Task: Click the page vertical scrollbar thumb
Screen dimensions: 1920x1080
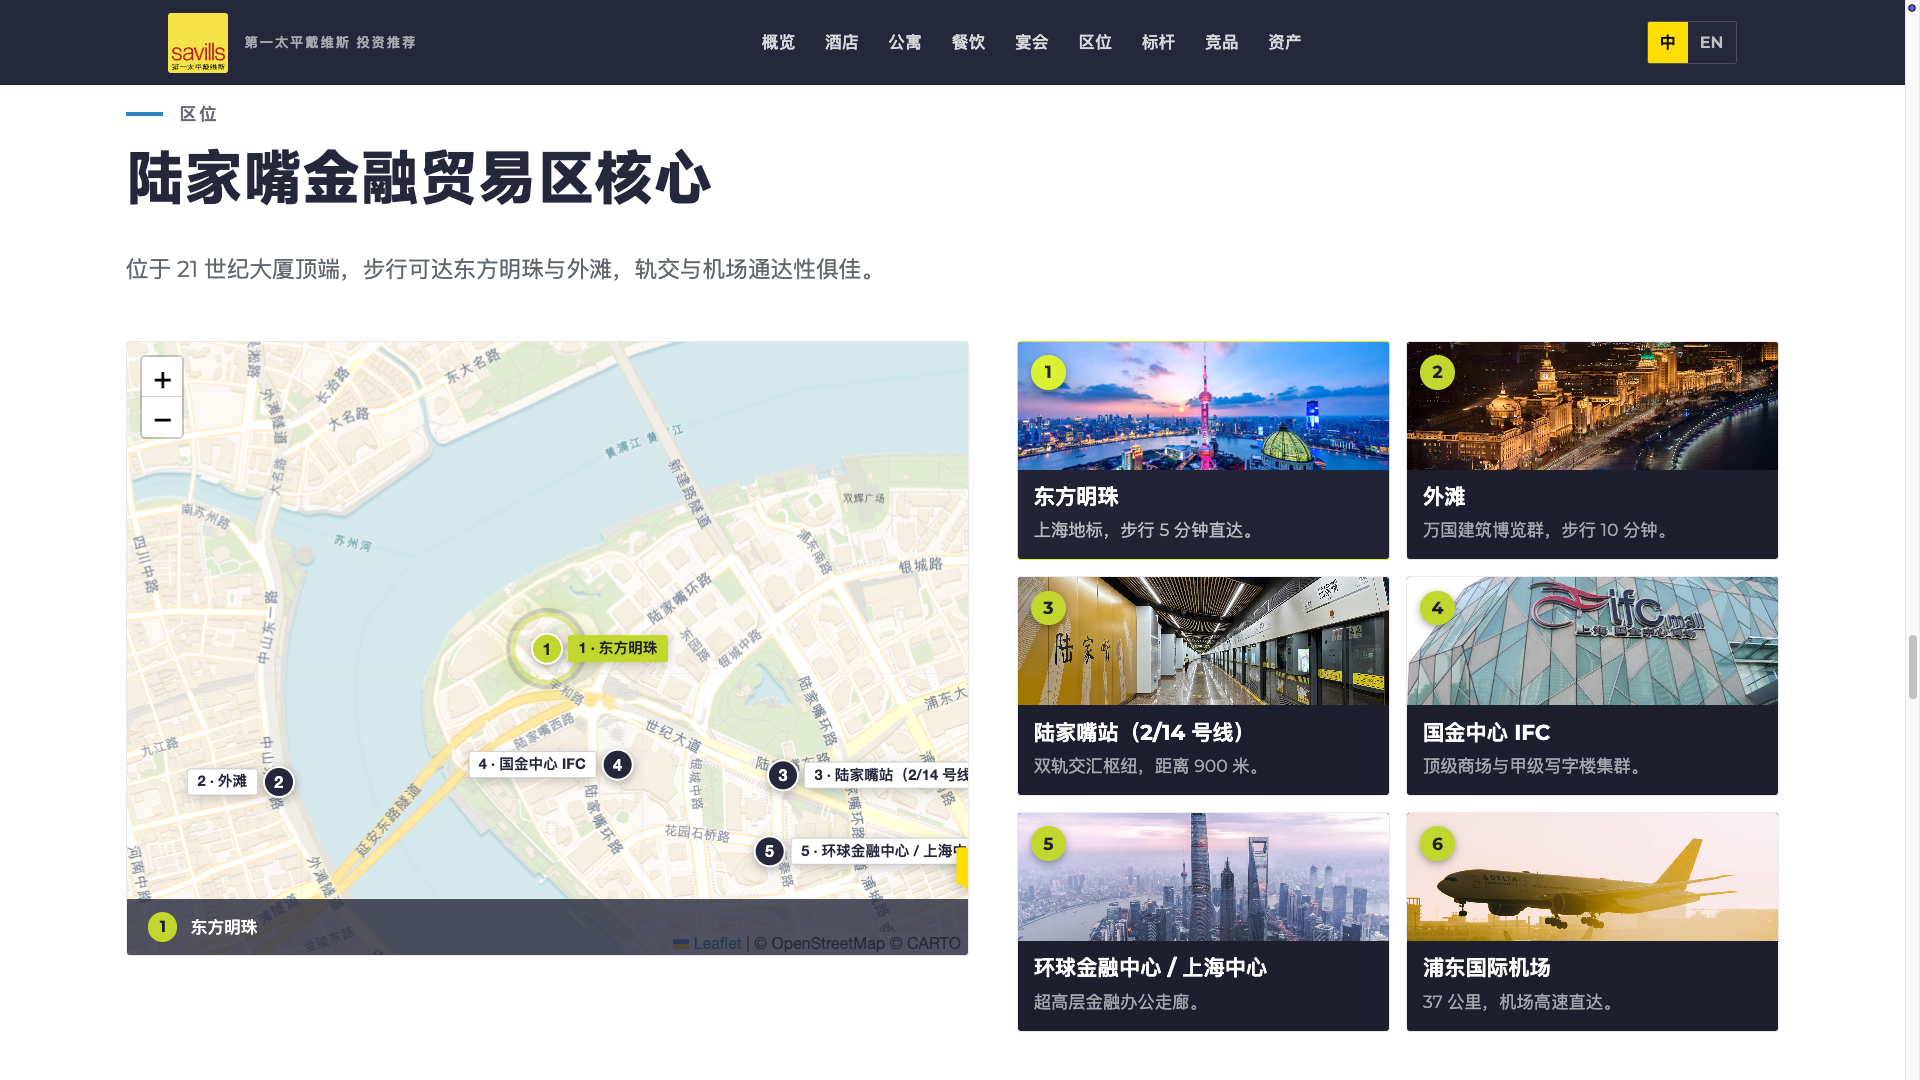Action: [1912, 666]
